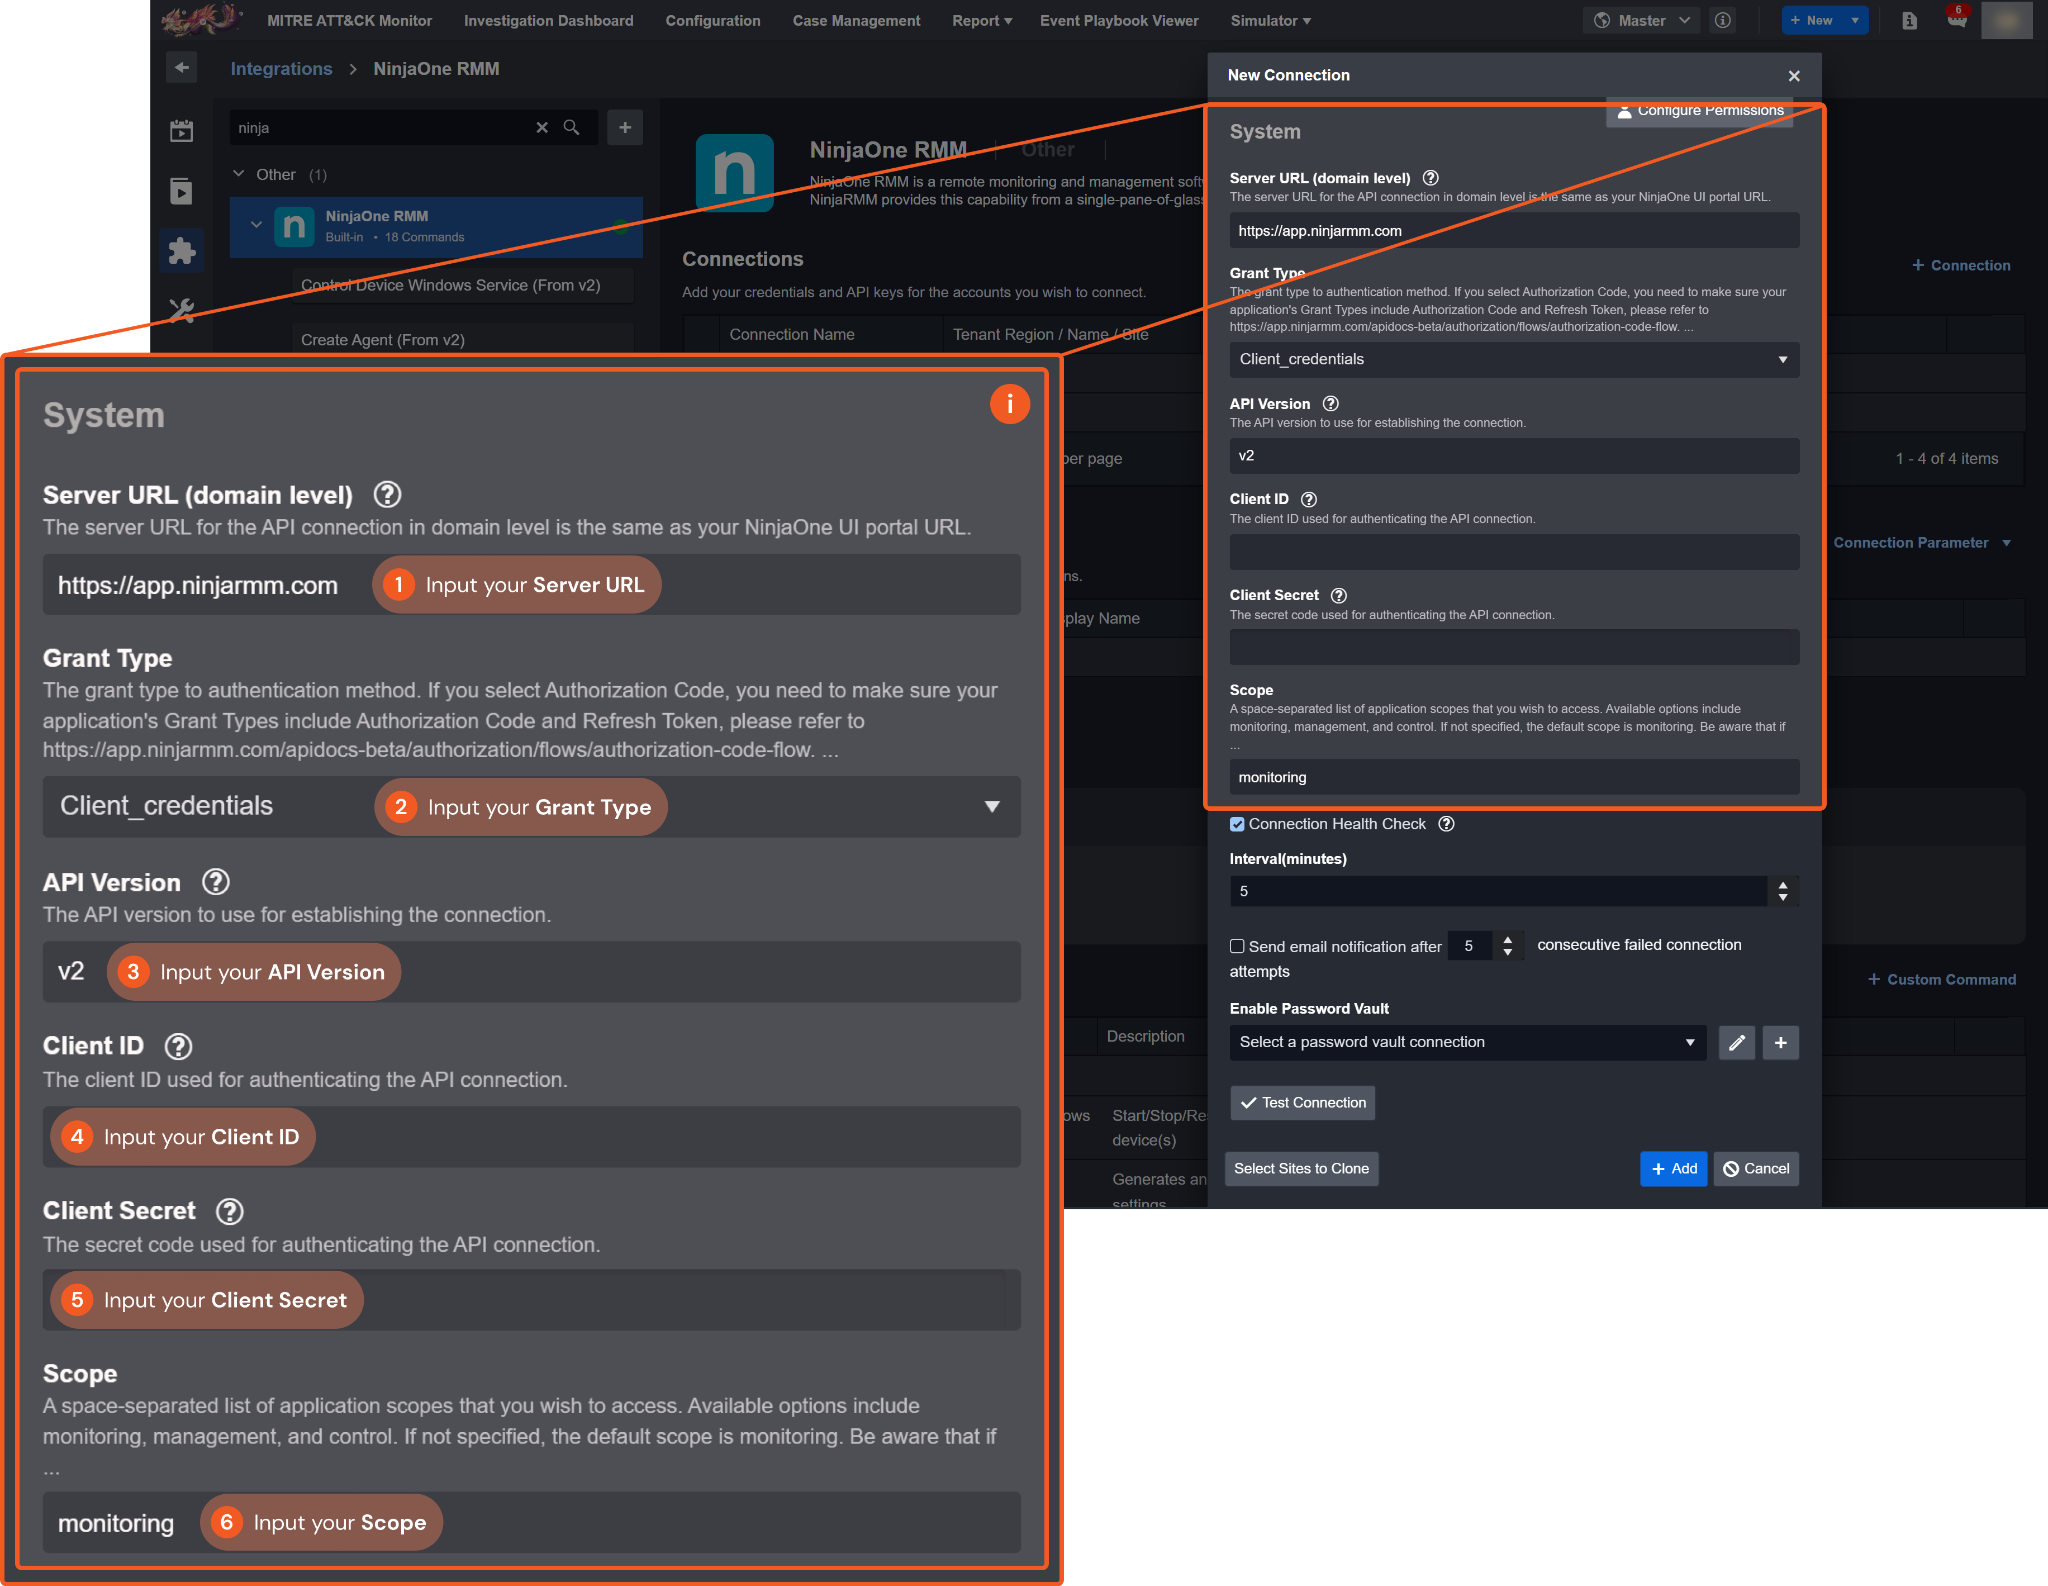
Task: Open the orange info icon in System panel
Action: tap(1010, 404)
